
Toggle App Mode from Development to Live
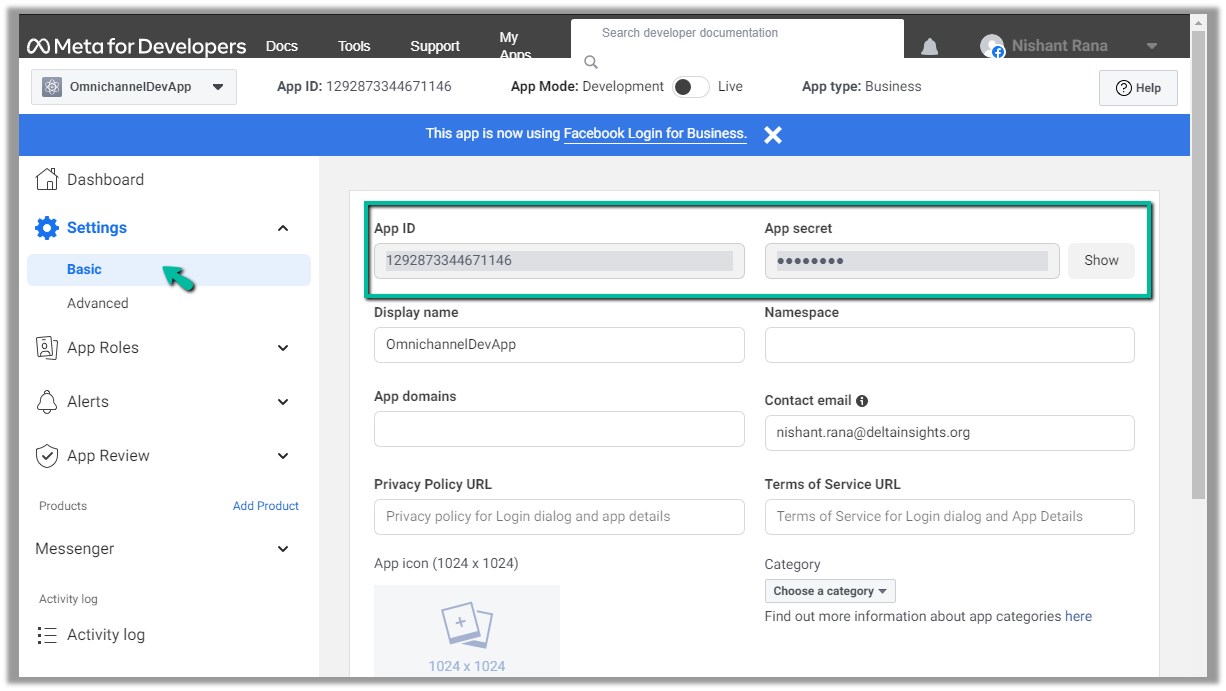coord(690,87)
